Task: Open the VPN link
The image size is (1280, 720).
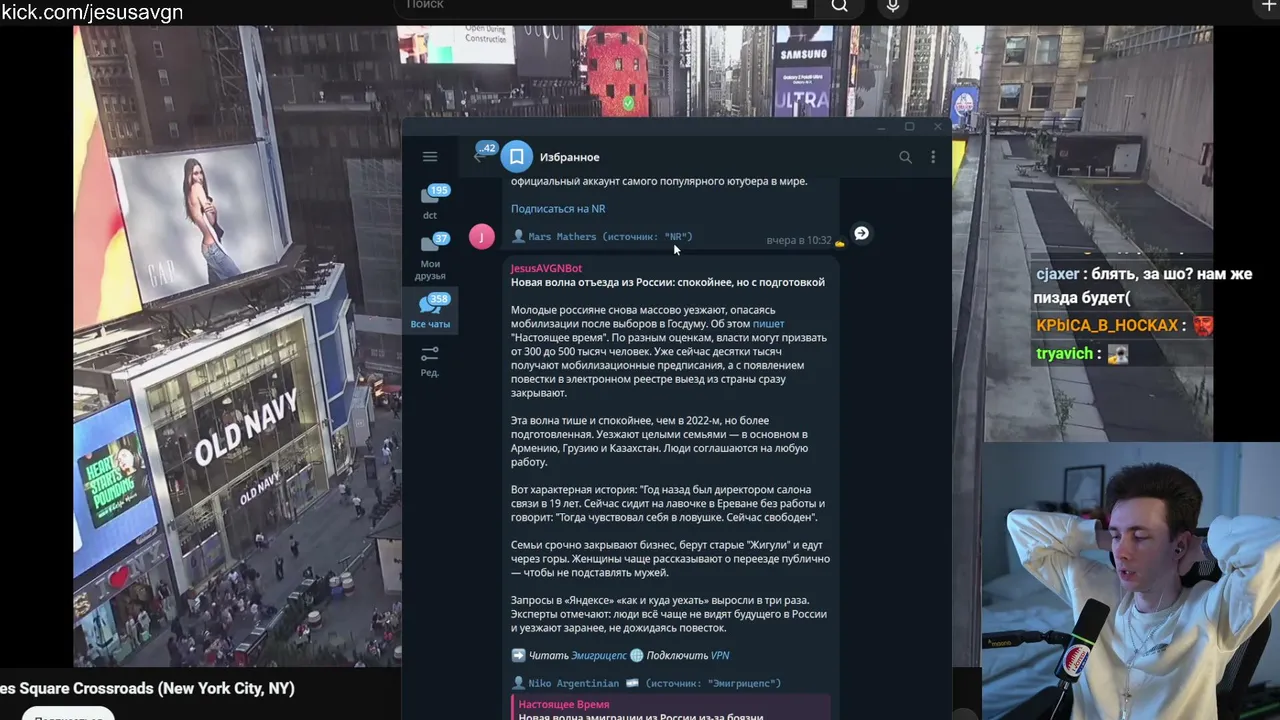Action: (x=720, y=656)
